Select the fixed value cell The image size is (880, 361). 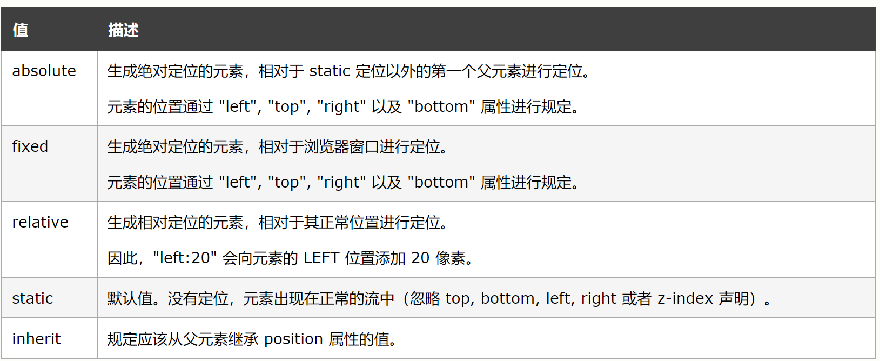30,147
